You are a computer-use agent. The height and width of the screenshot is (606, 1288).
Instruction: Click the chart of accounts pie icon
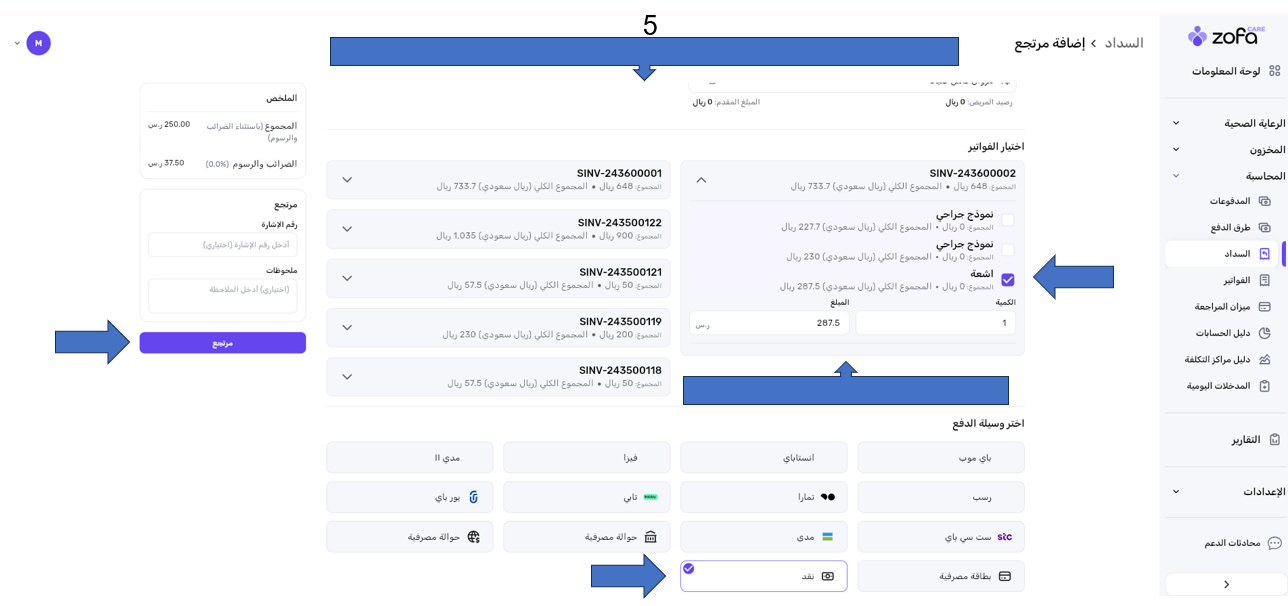point(1264,333)
